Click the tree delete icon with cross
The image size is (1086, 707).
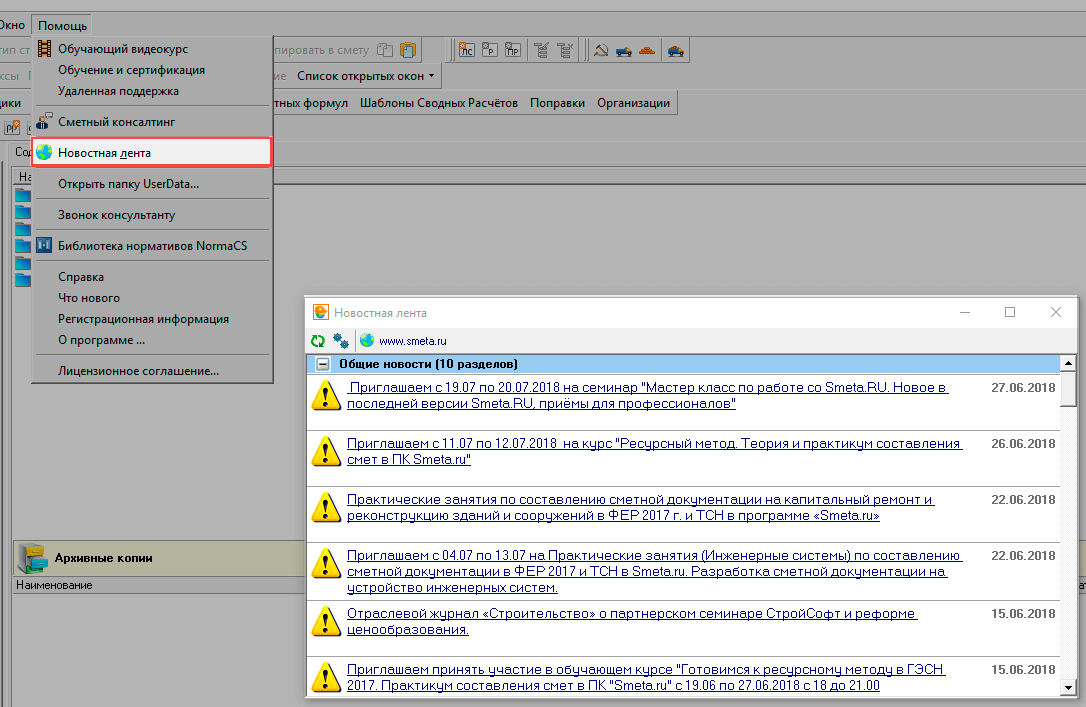[565, 50]
